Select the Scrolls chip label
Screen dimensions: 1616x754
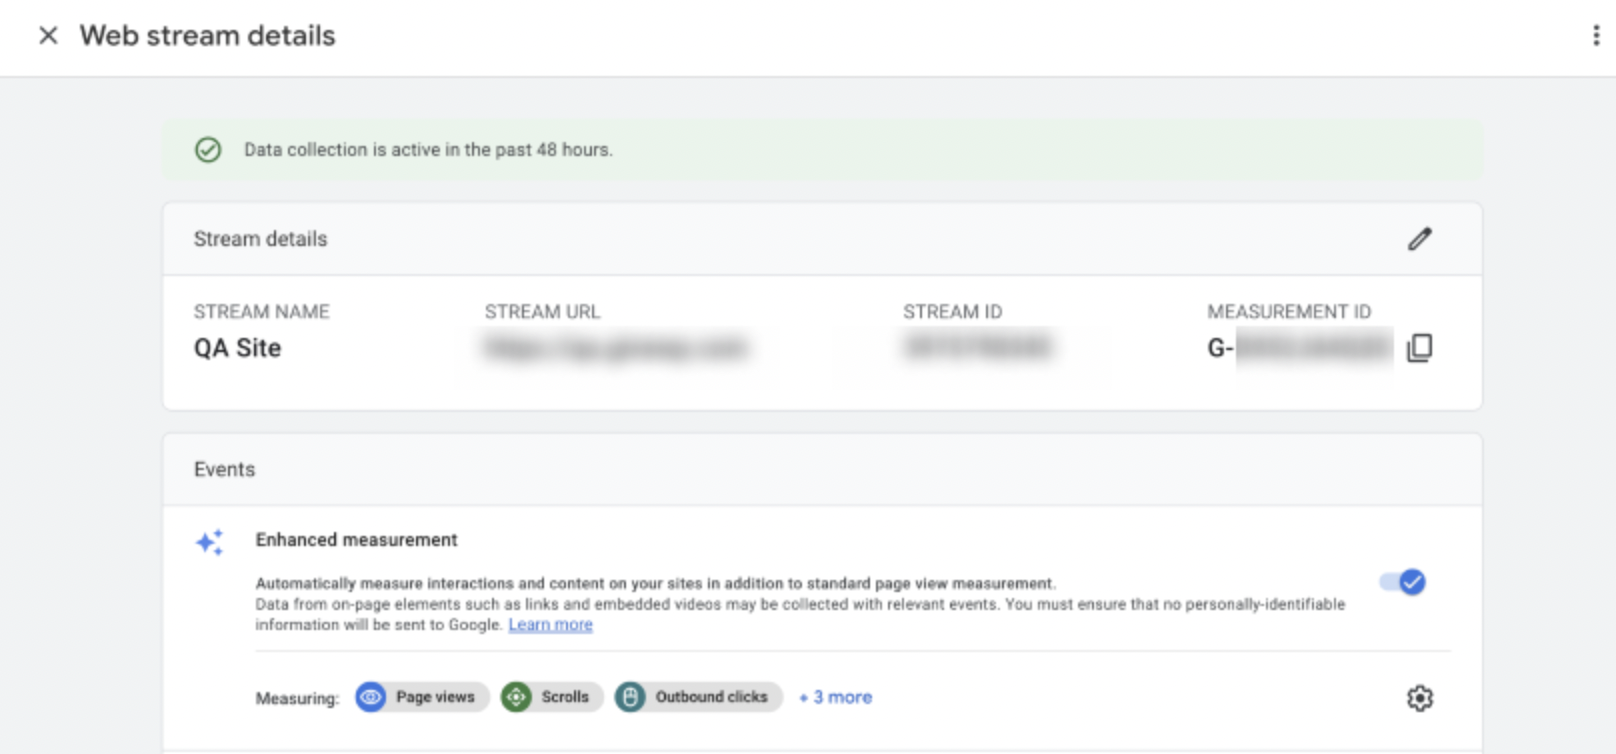tap(565, 697)
